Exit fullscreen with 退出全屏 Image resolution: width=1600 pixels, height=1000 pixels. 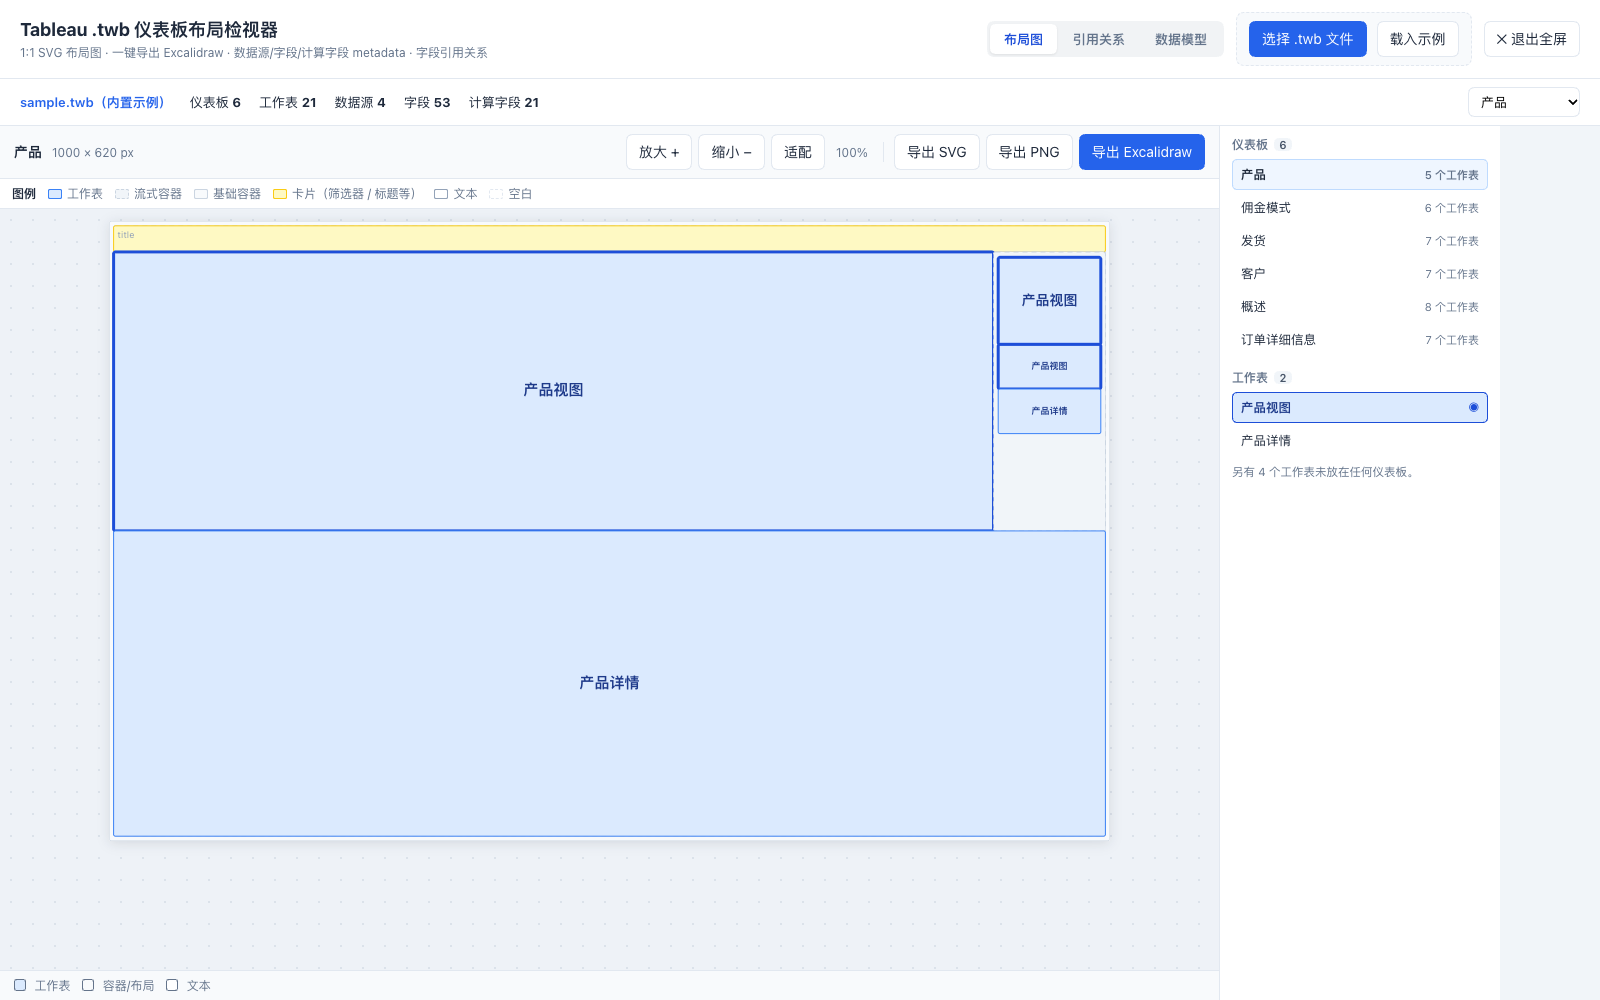point(1531,39)
